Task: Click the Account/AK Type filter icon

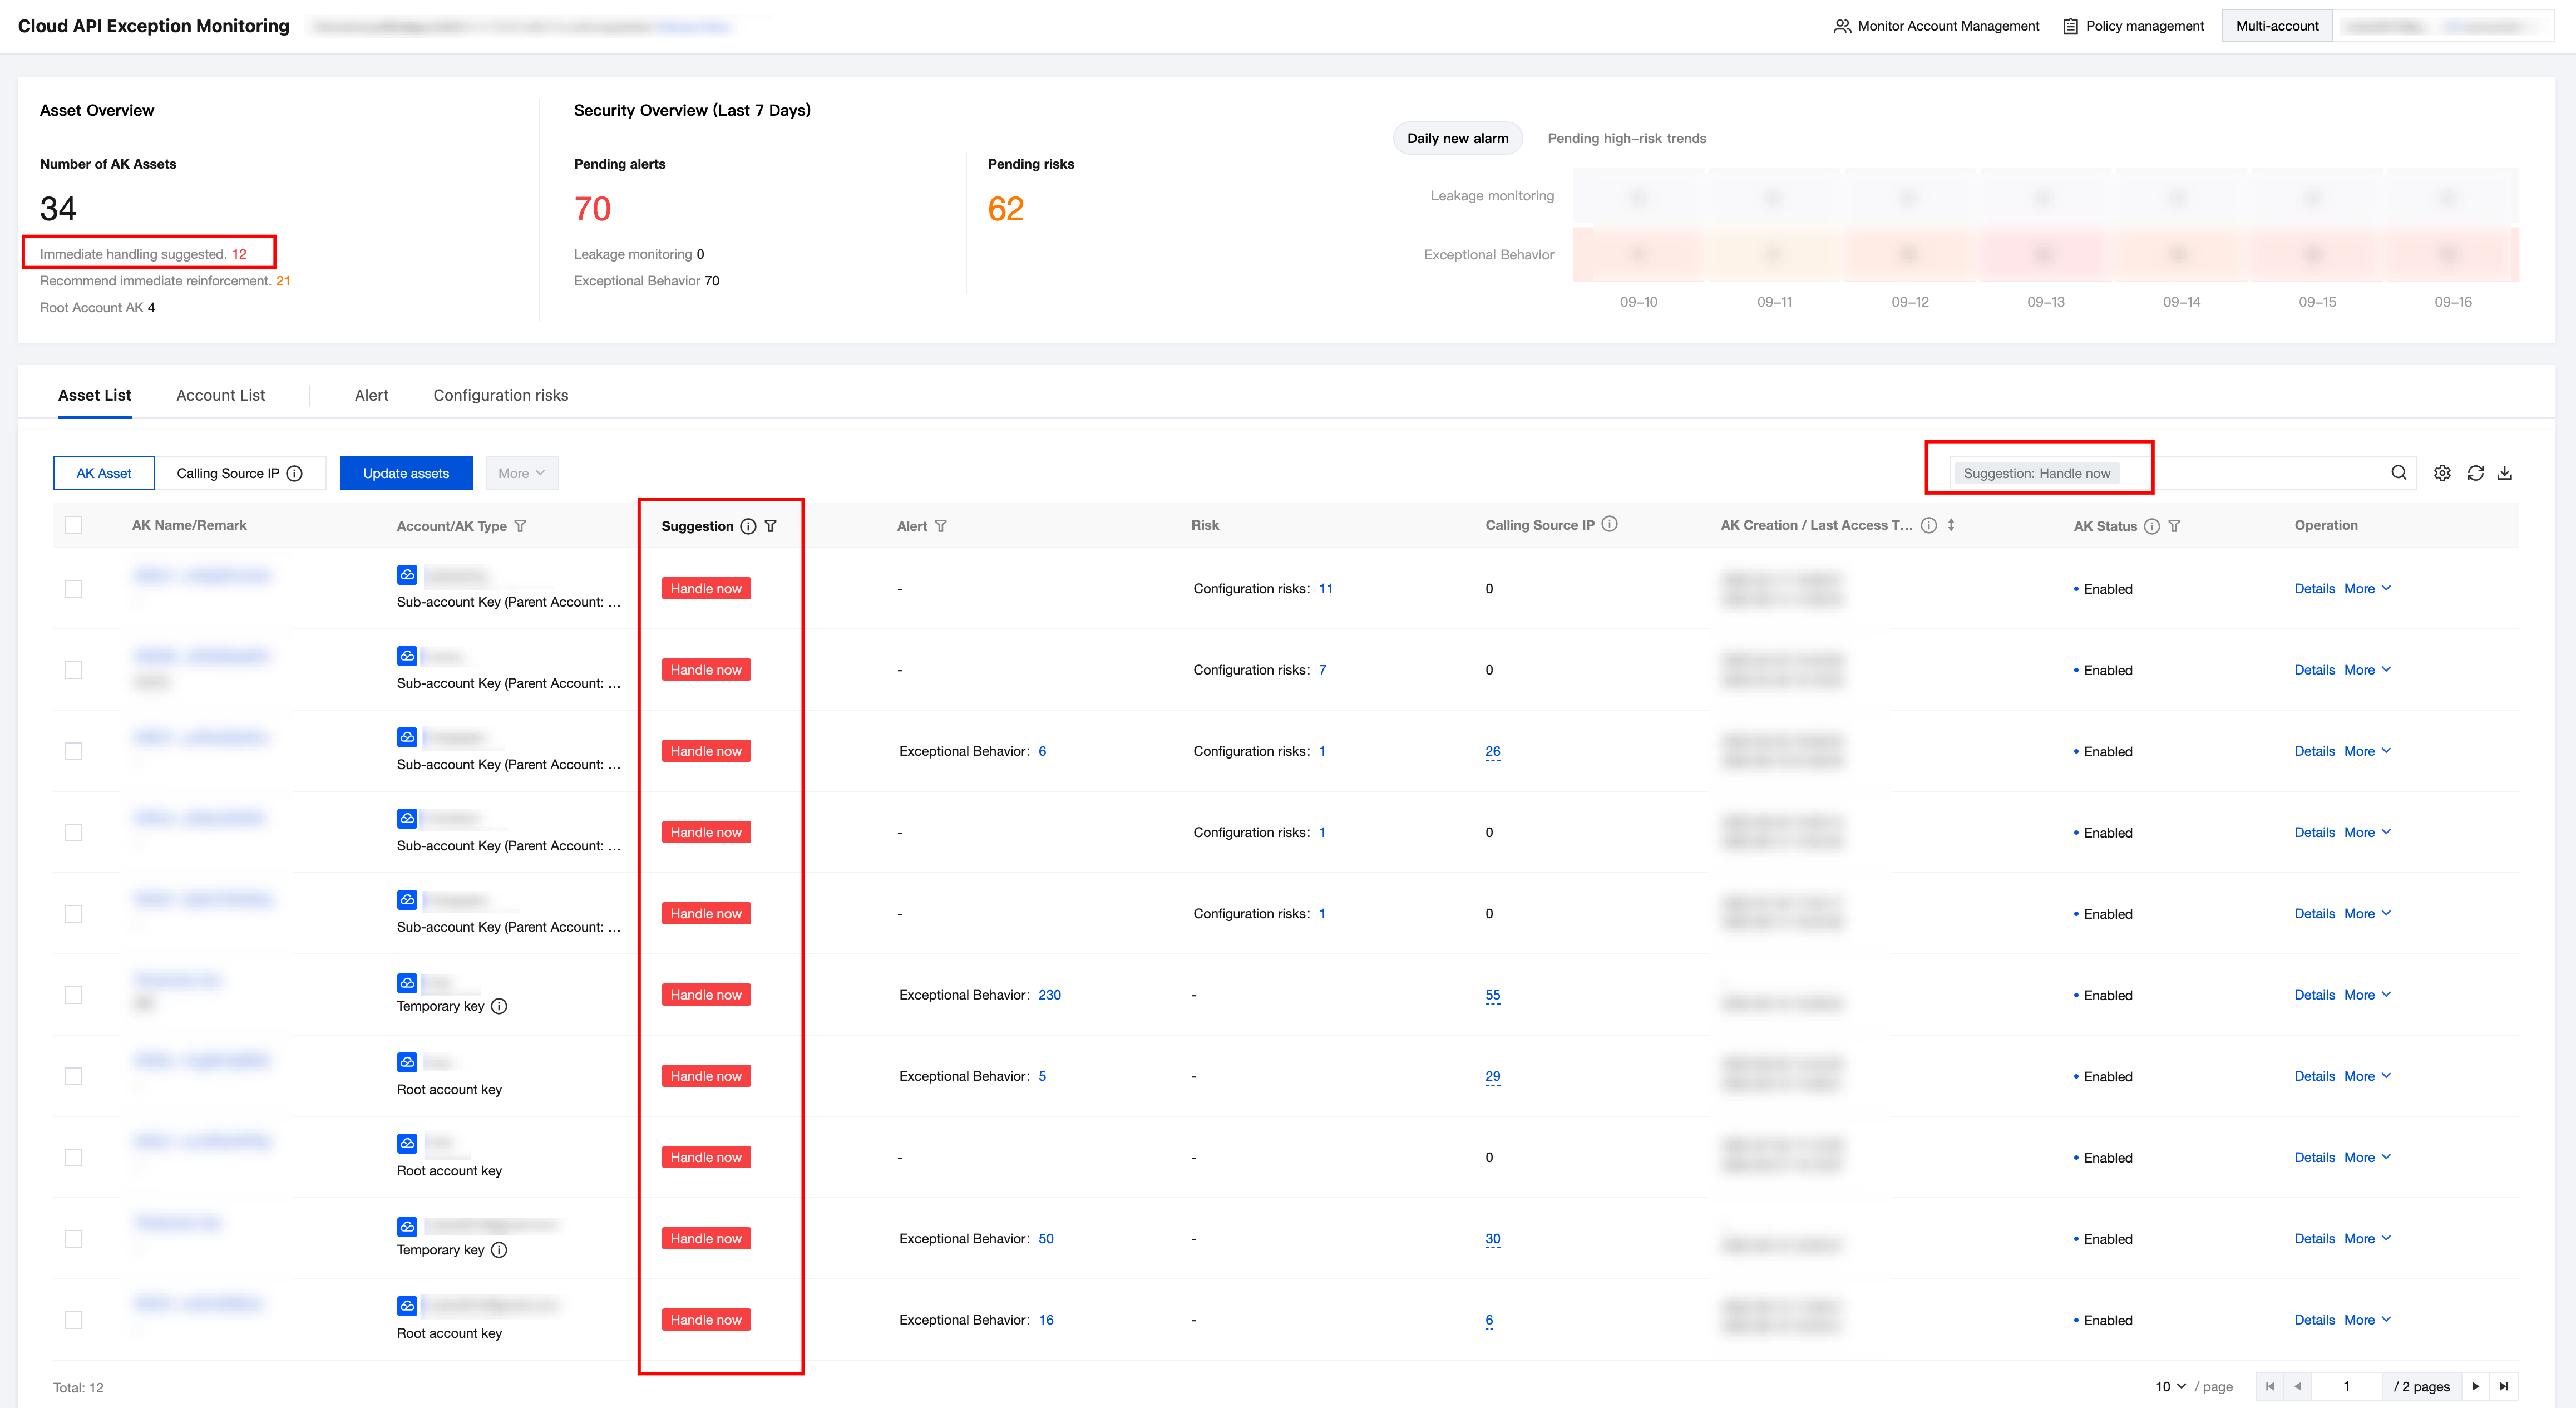Action: coord(520,526)
